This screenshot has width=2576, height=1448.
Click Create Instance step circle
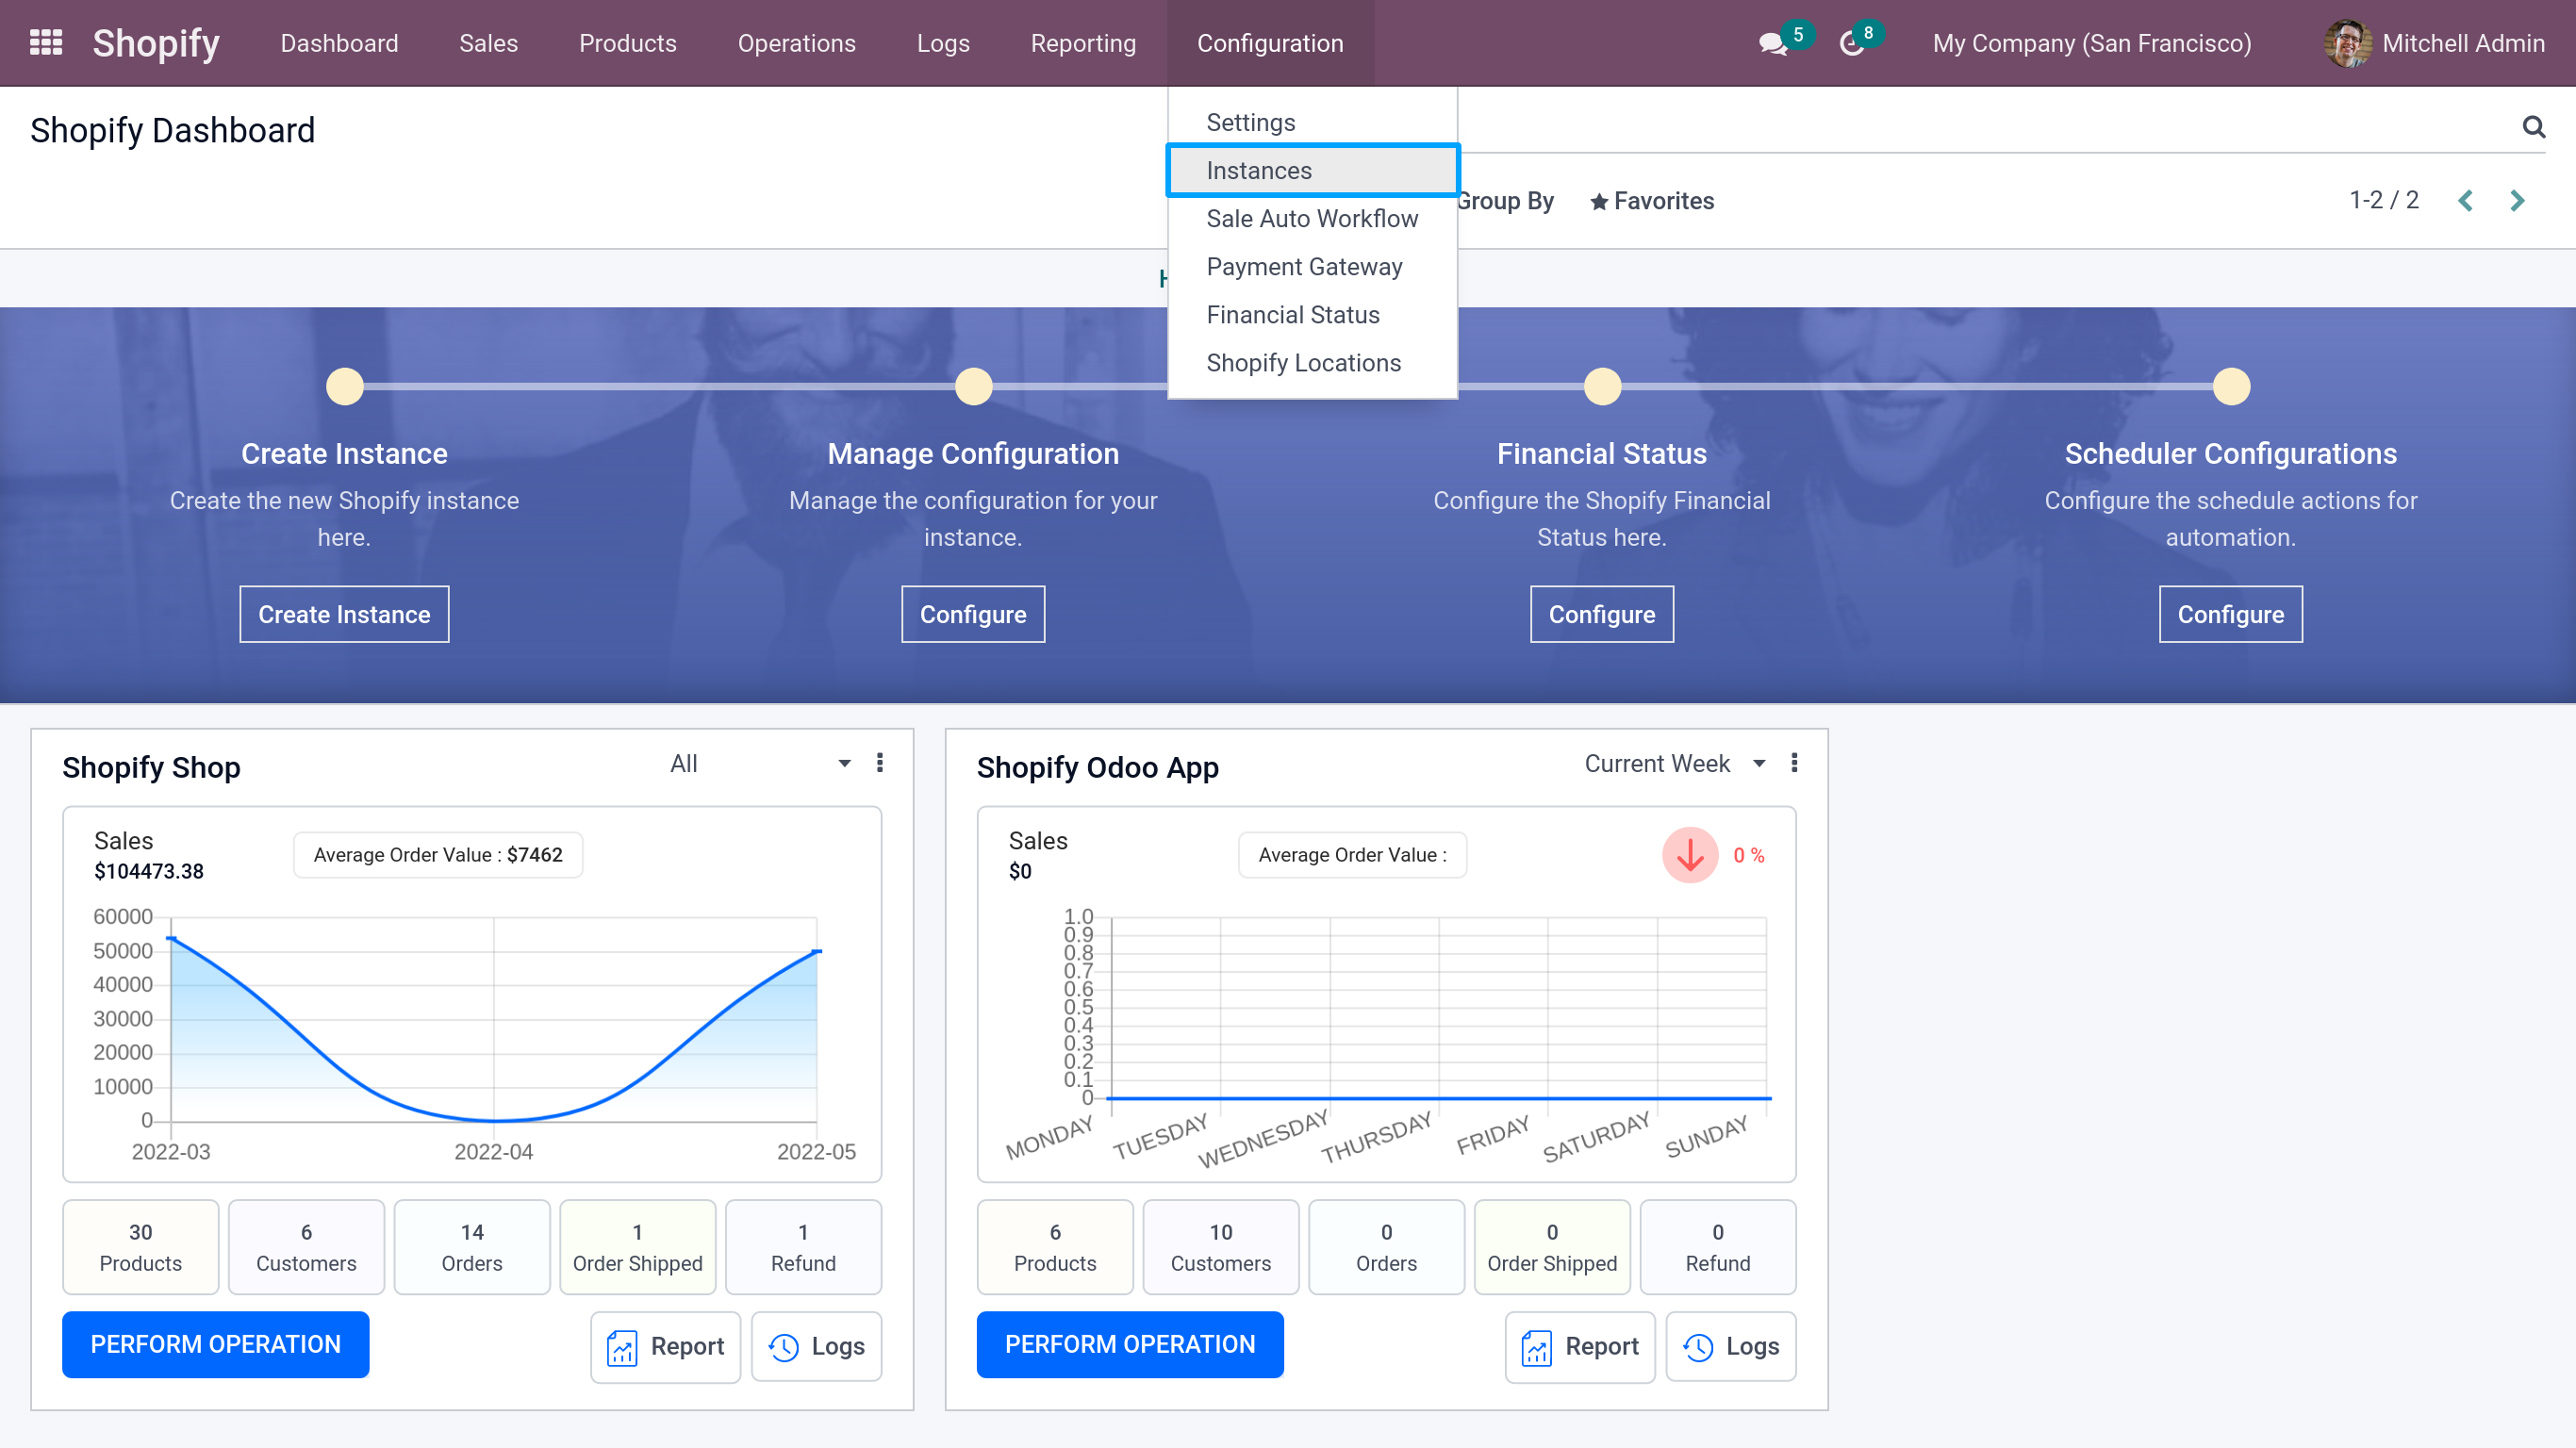click(x=345, y=386)
